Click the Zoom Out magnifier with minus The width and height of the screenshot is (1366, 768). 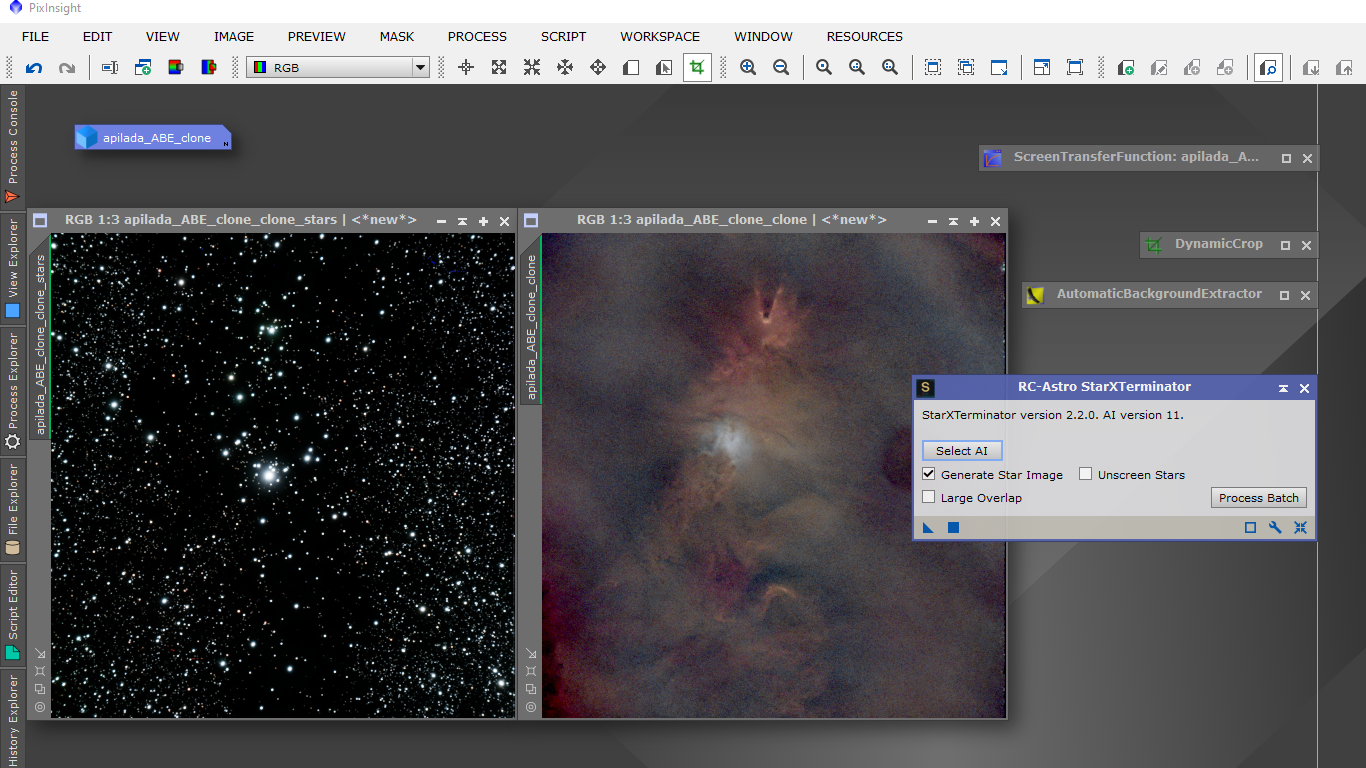coord(781,68)
